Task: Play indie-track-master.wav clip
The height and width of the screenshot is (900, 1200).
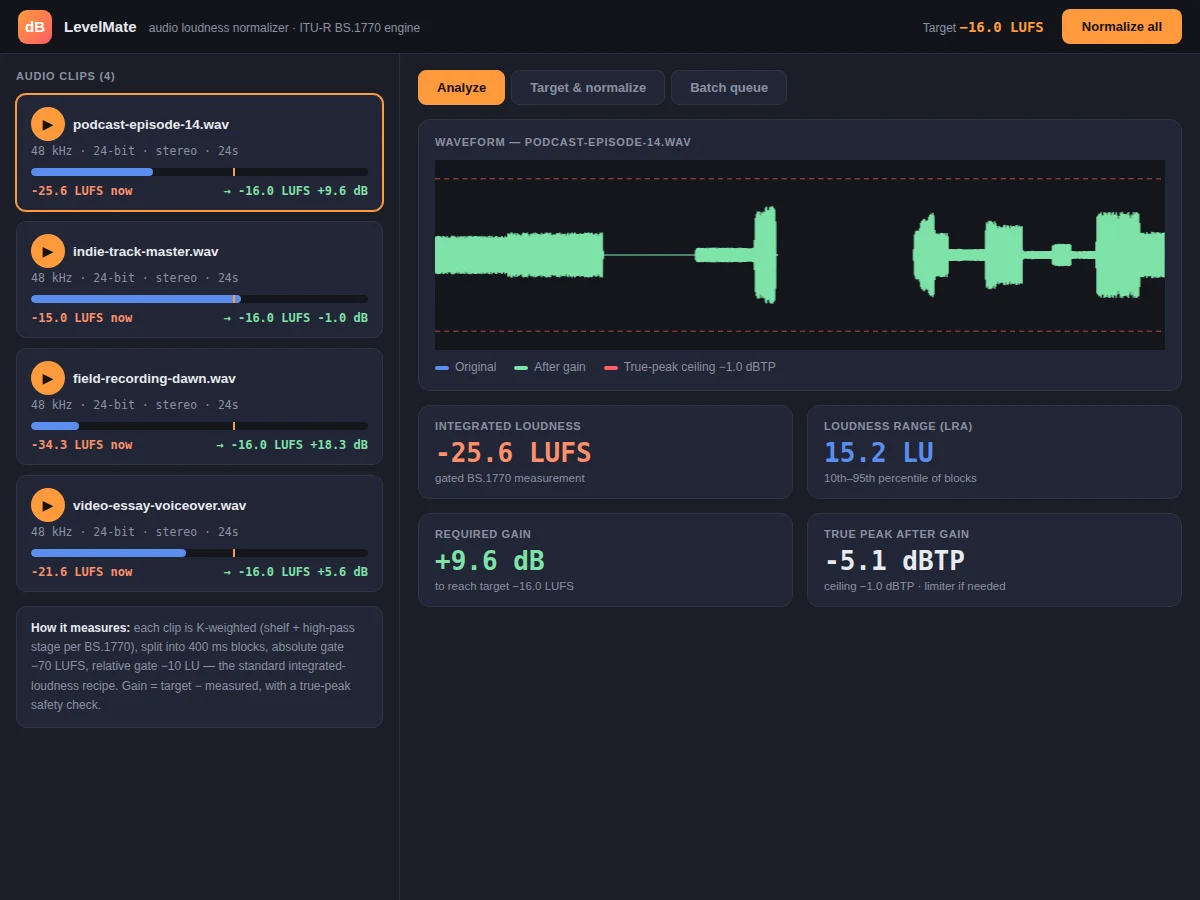Action: (48, 251)
